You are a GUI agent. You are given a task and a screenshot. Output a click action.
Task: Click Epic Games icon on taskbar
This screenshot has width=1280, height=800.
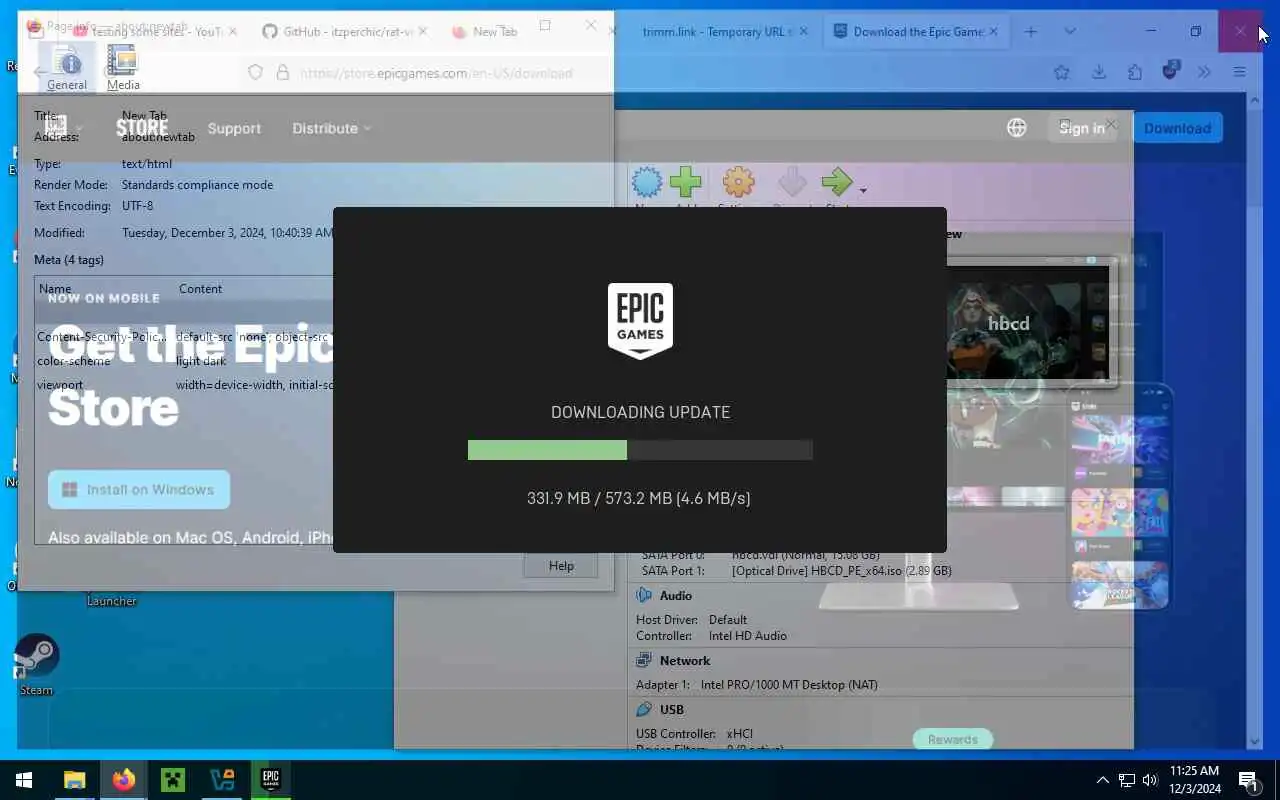(270, 780)
